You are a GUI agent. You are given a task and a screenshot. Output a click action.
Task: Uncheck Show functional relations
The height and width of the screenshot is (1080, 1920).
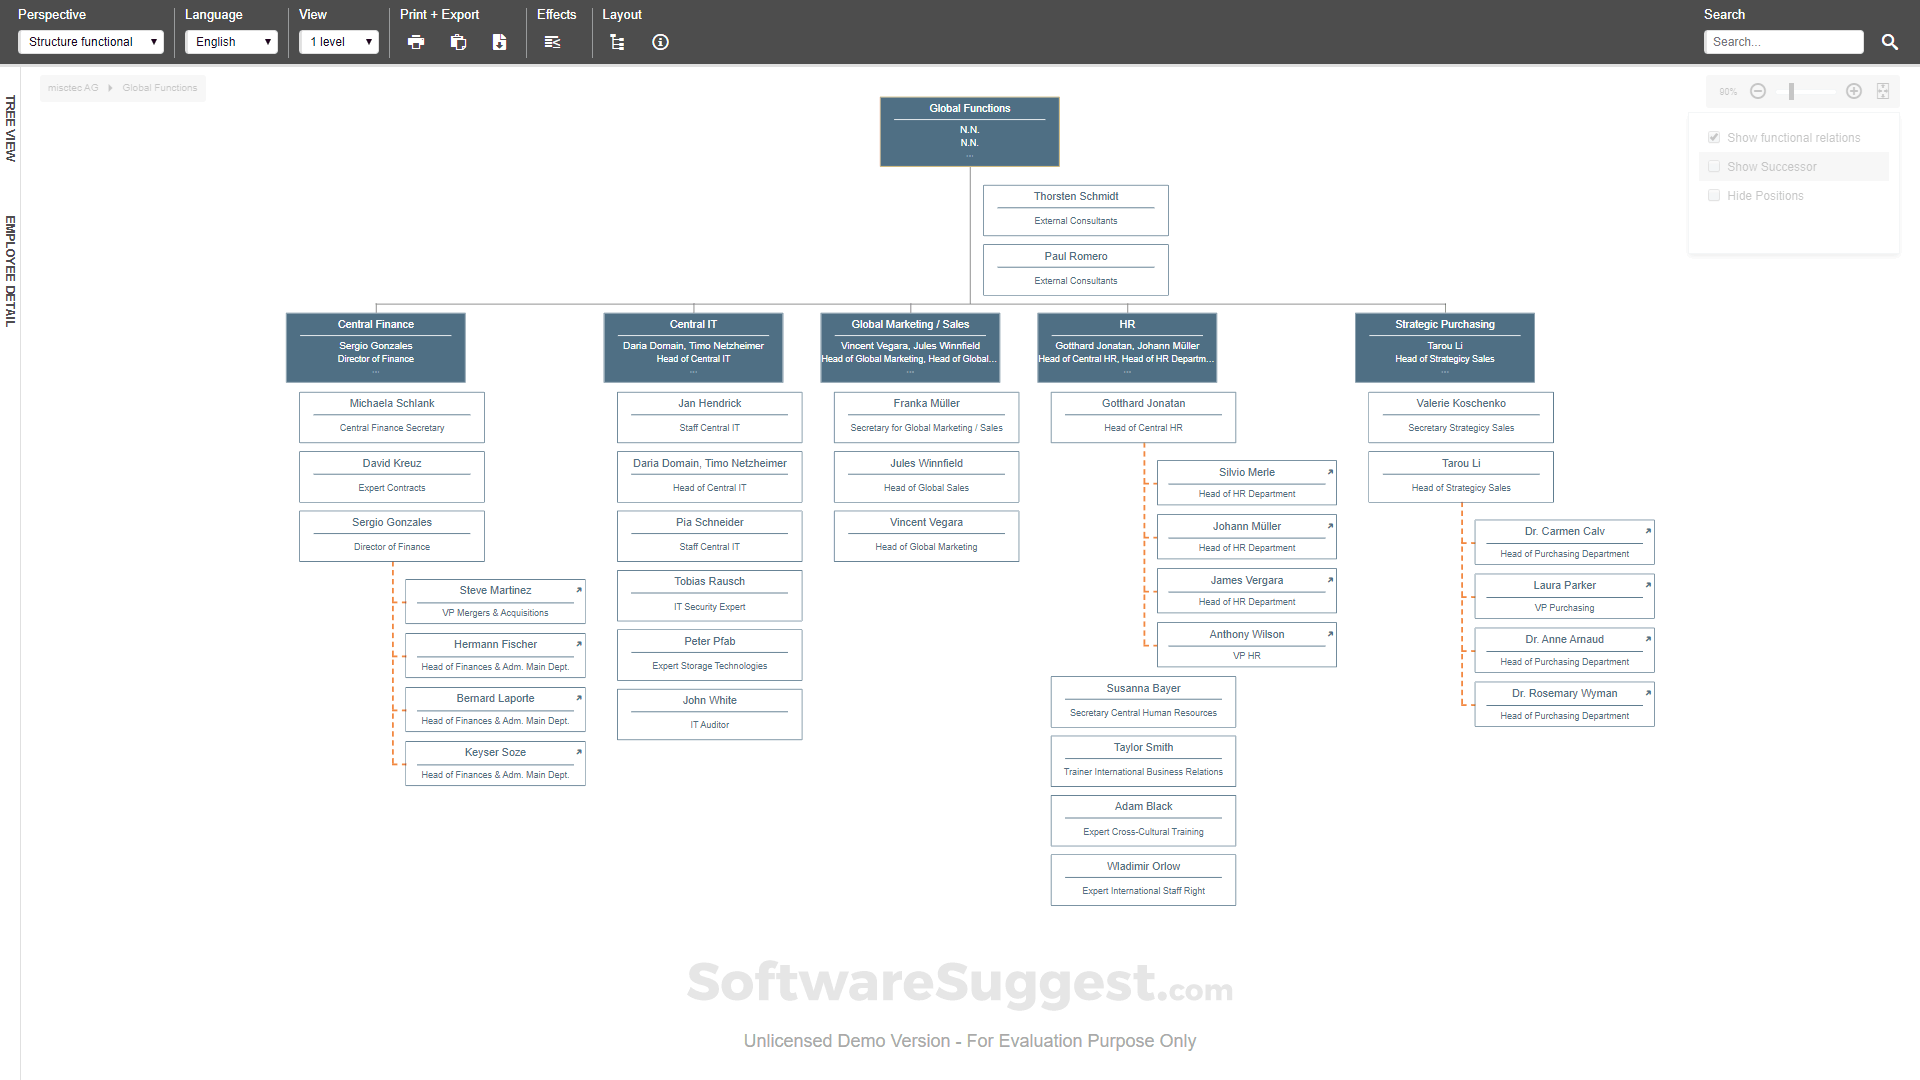click(x=1714, y=137)
